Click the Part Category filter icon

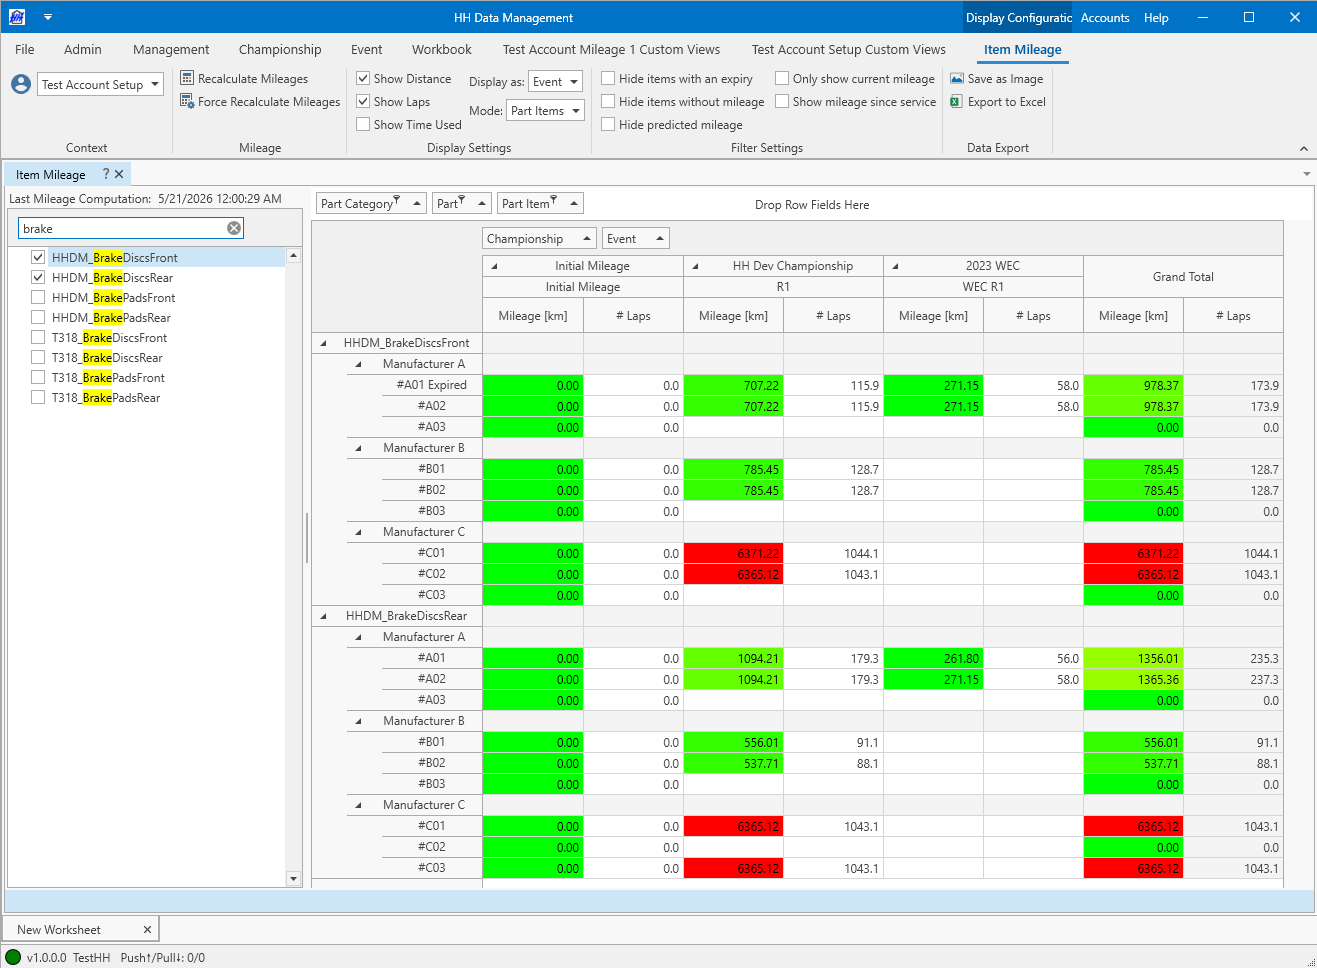pyautogui.click(x=397, y=200)
